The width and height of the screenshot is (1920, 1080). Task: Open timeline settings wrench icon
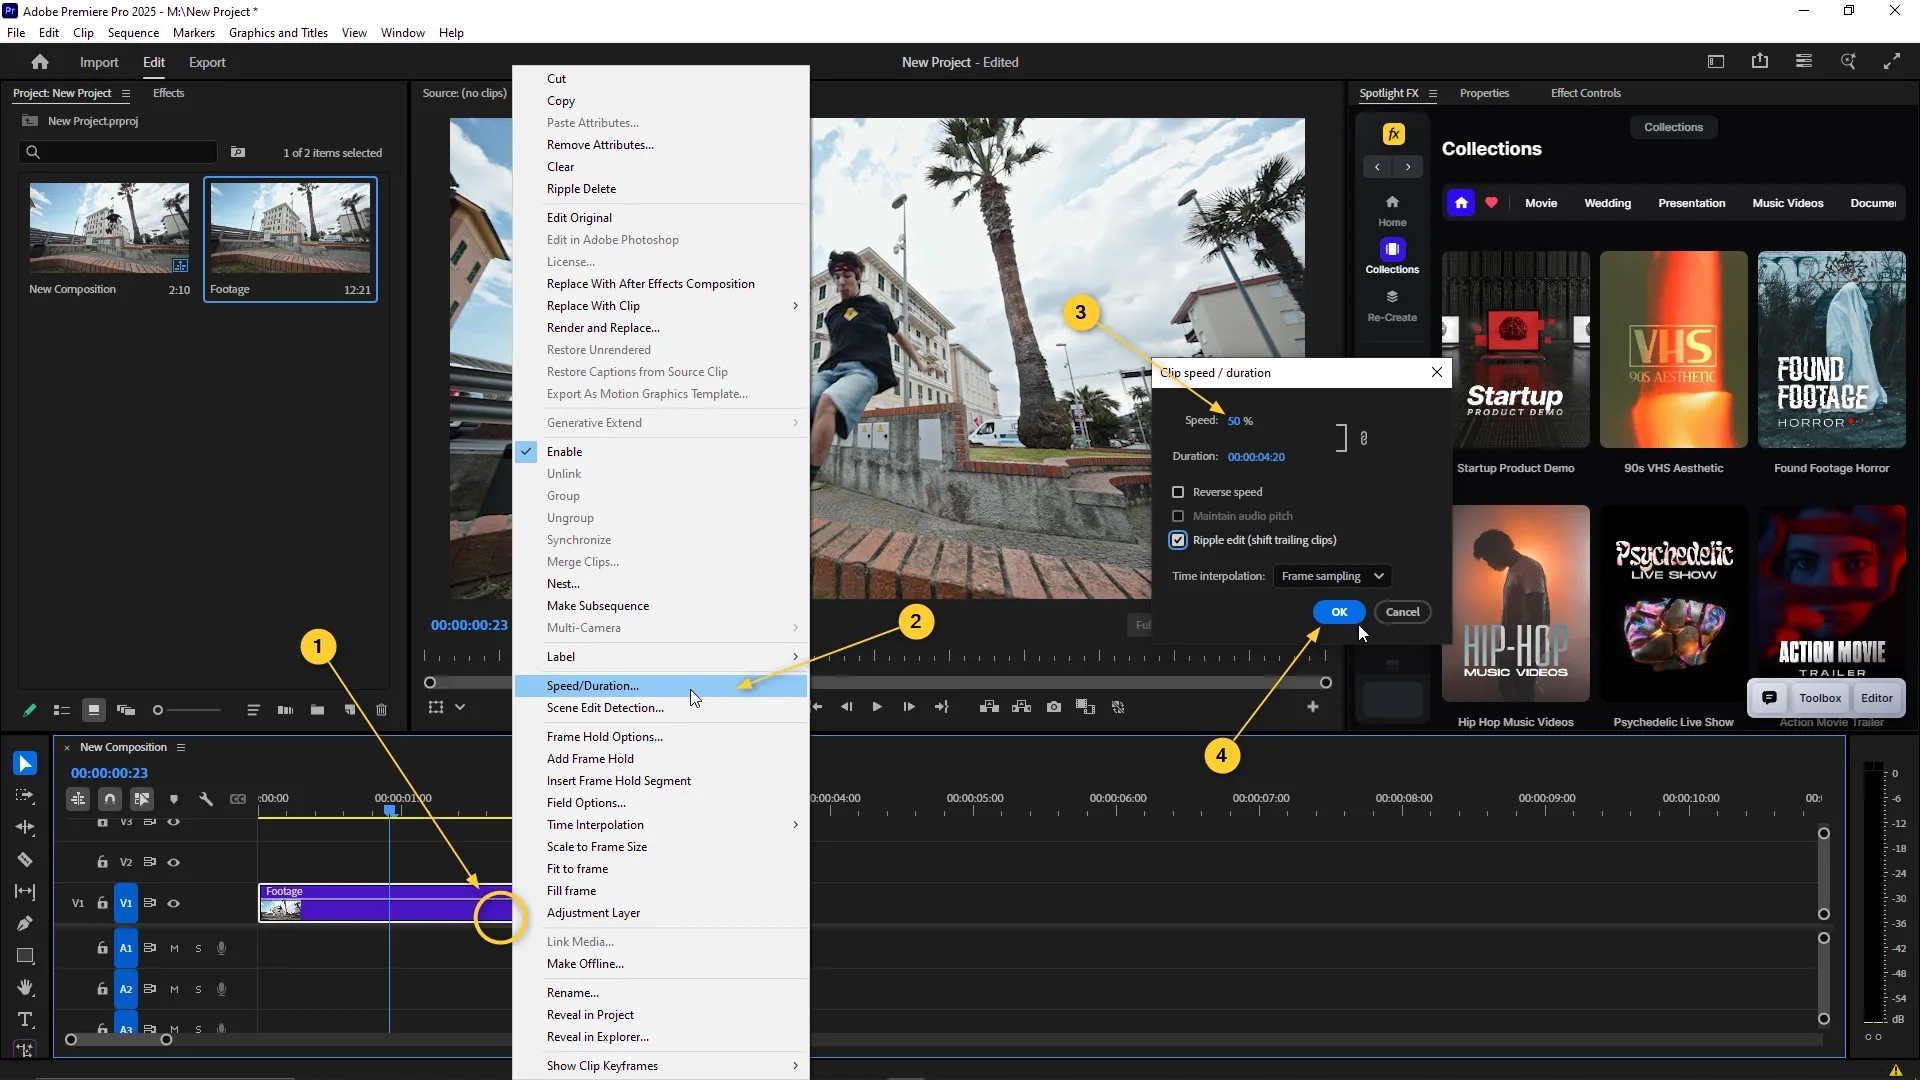coord(206,799)
